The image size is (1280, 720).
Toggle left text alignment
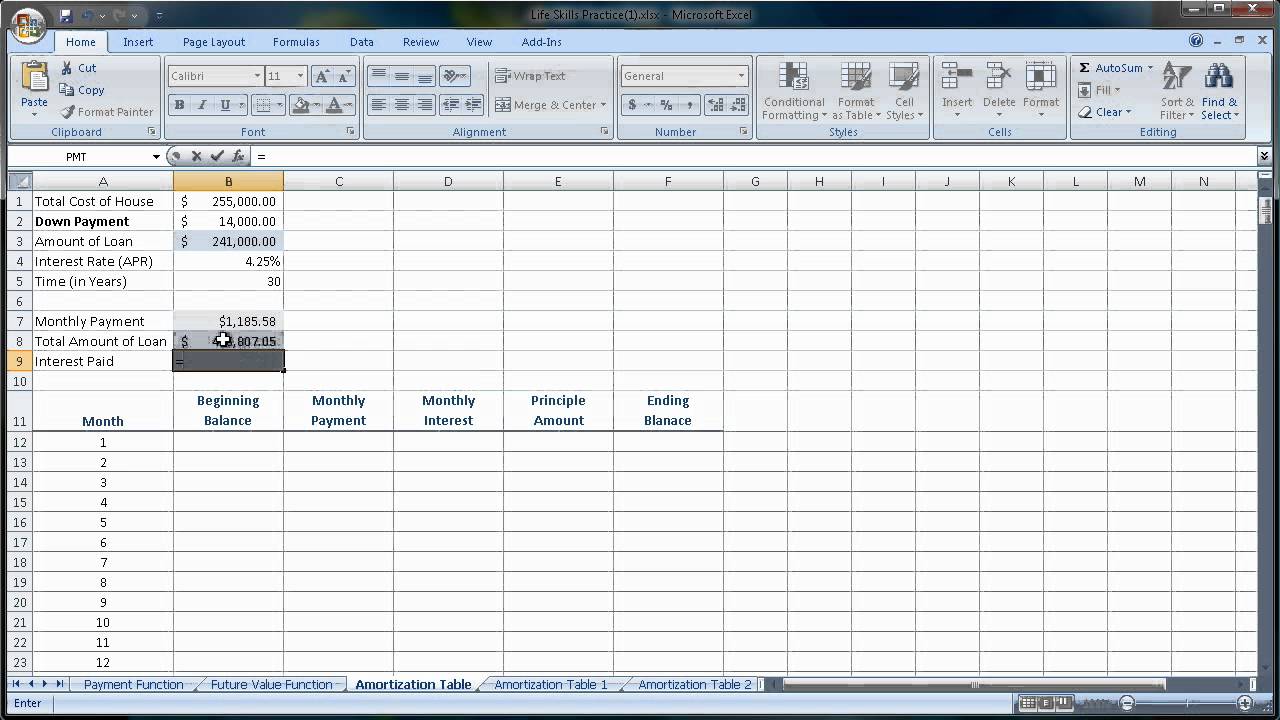[x=379, y=104]
